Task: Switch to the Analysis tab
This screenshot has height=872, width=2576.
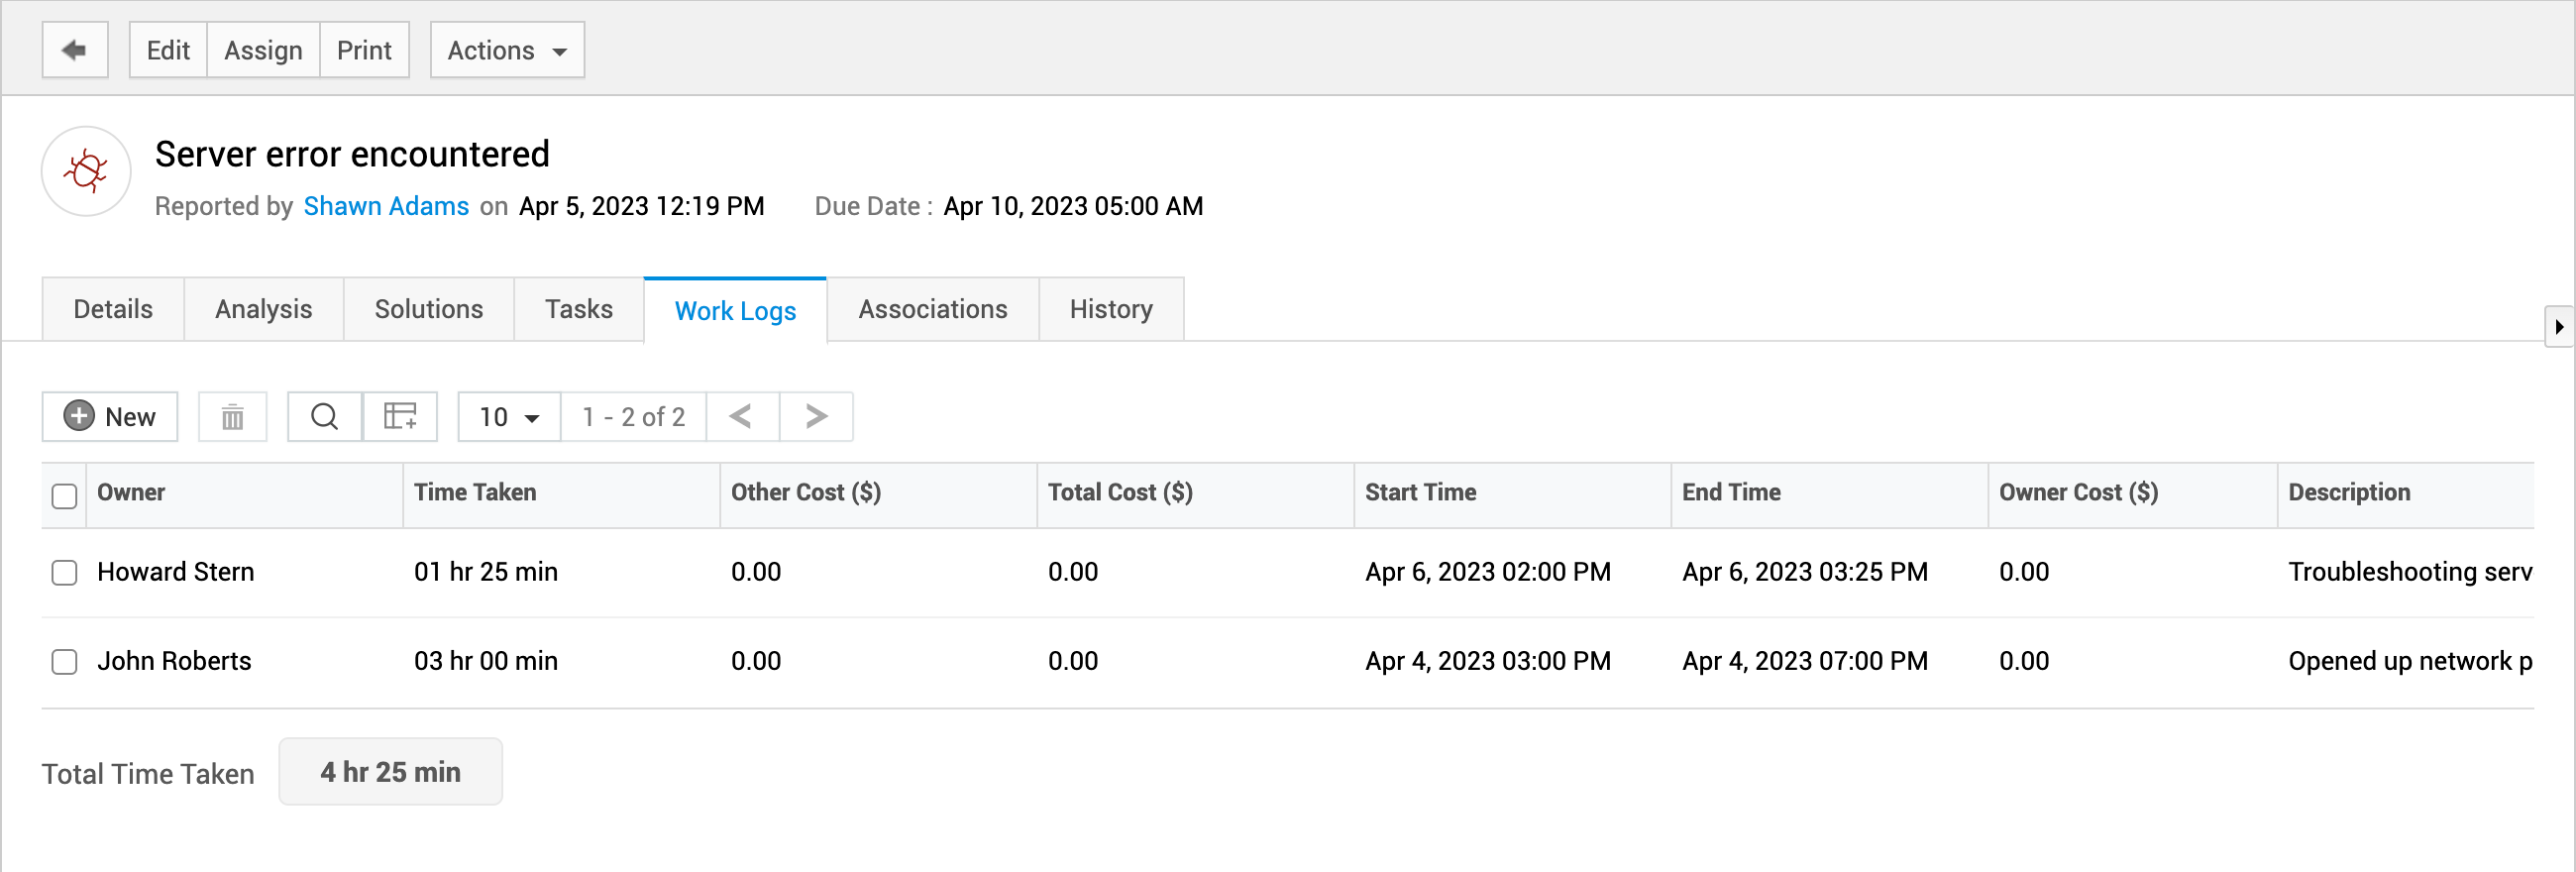Action: click(264, 310)
